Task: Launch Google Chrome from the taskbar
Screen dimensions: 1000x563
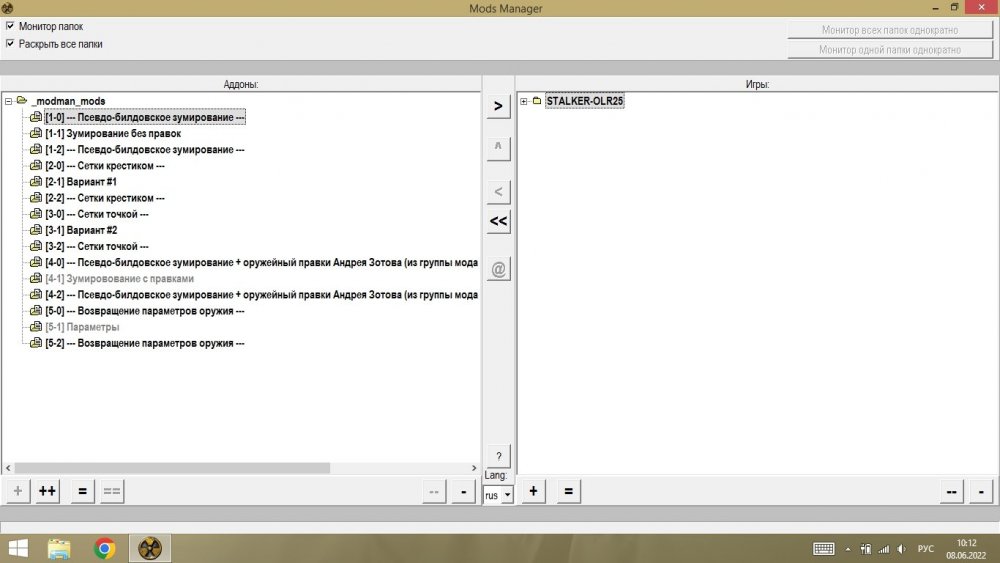Action: 105,548
